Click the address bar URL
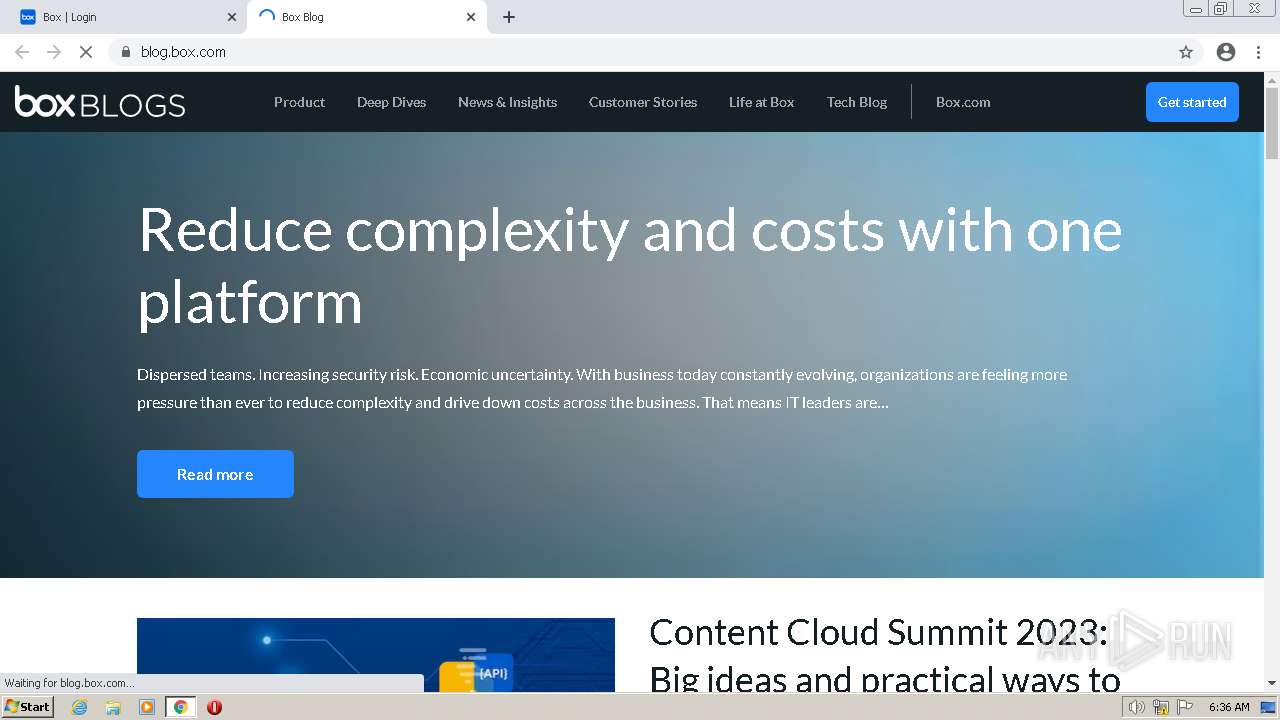The width and height of the screenshot is (1280, 720). pos(183,52)
